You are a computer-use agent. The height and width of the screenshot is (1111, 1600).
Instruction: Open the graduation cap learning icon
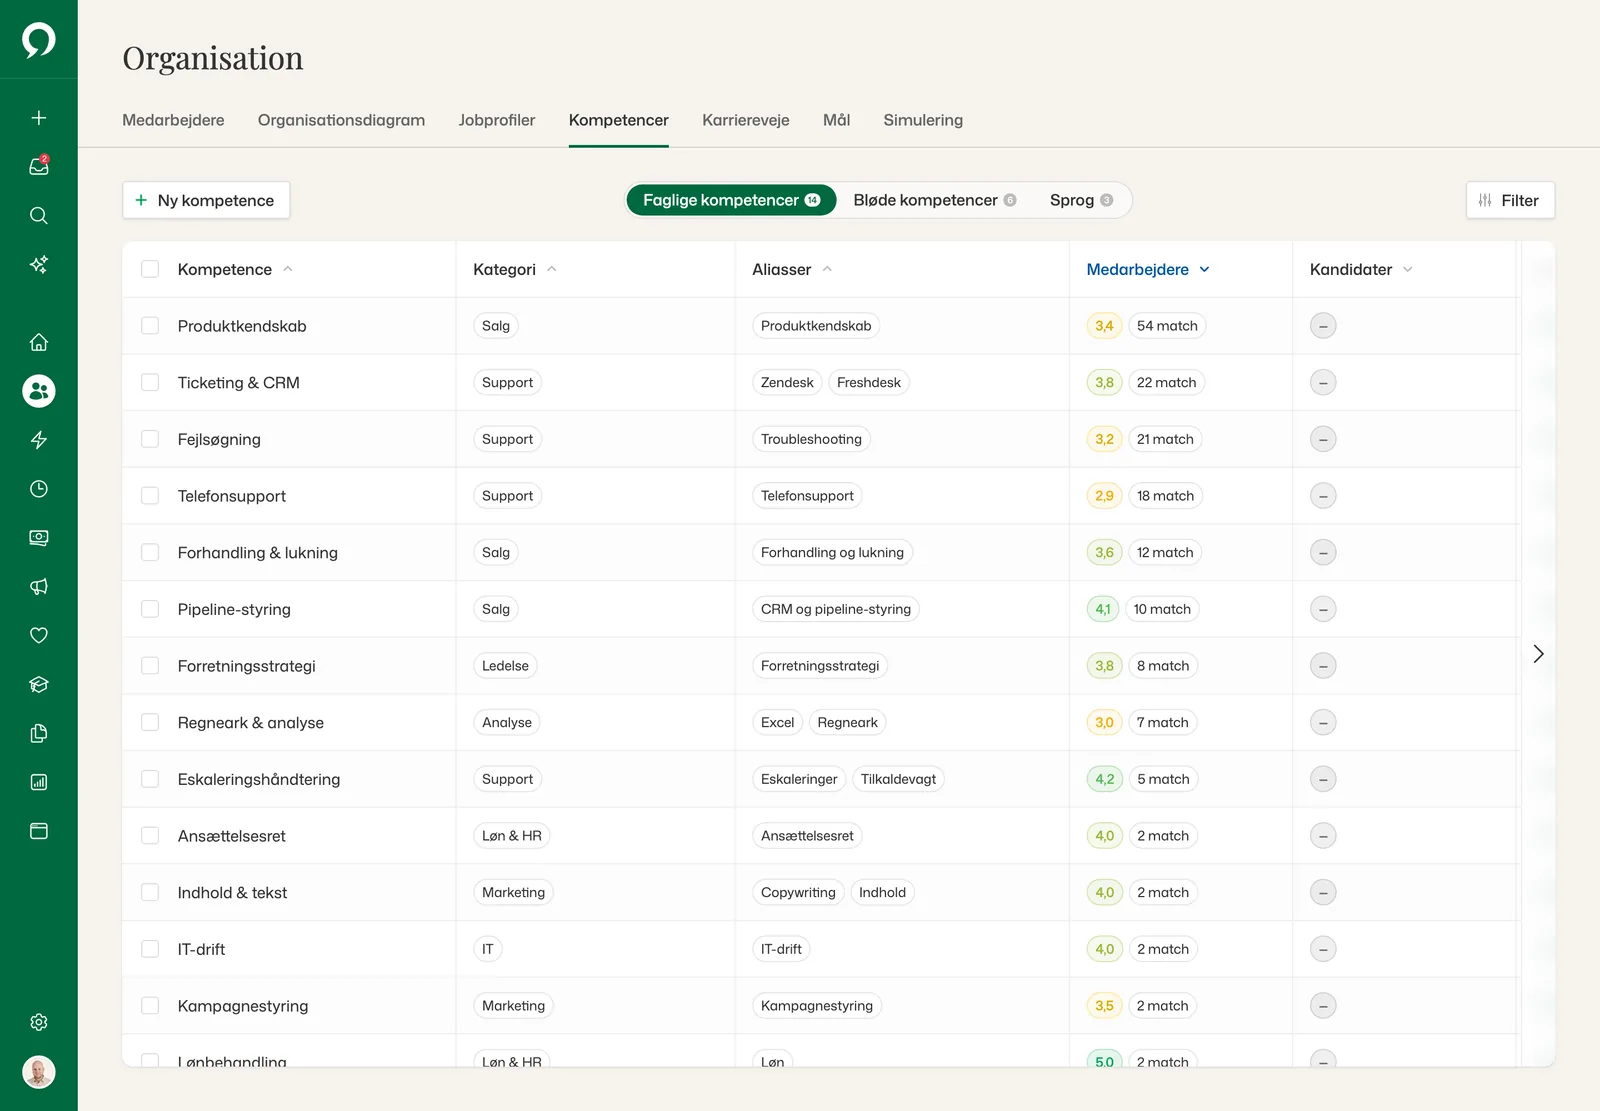pyautogui.click(x=39, y=685)
